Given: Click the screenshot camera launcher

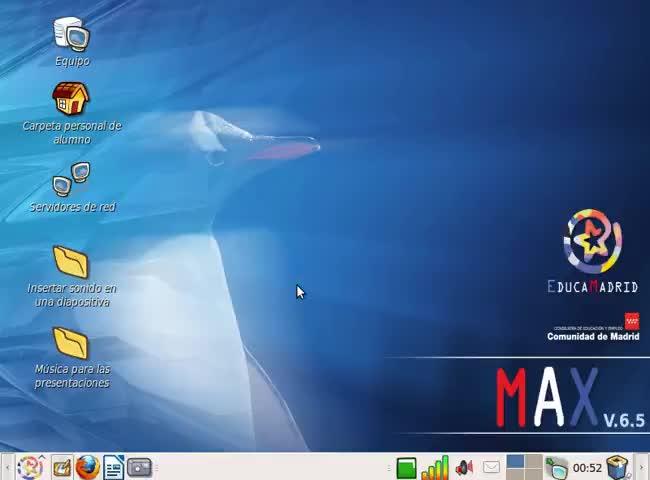Looking at the screenshot, I should click(140, 467).
